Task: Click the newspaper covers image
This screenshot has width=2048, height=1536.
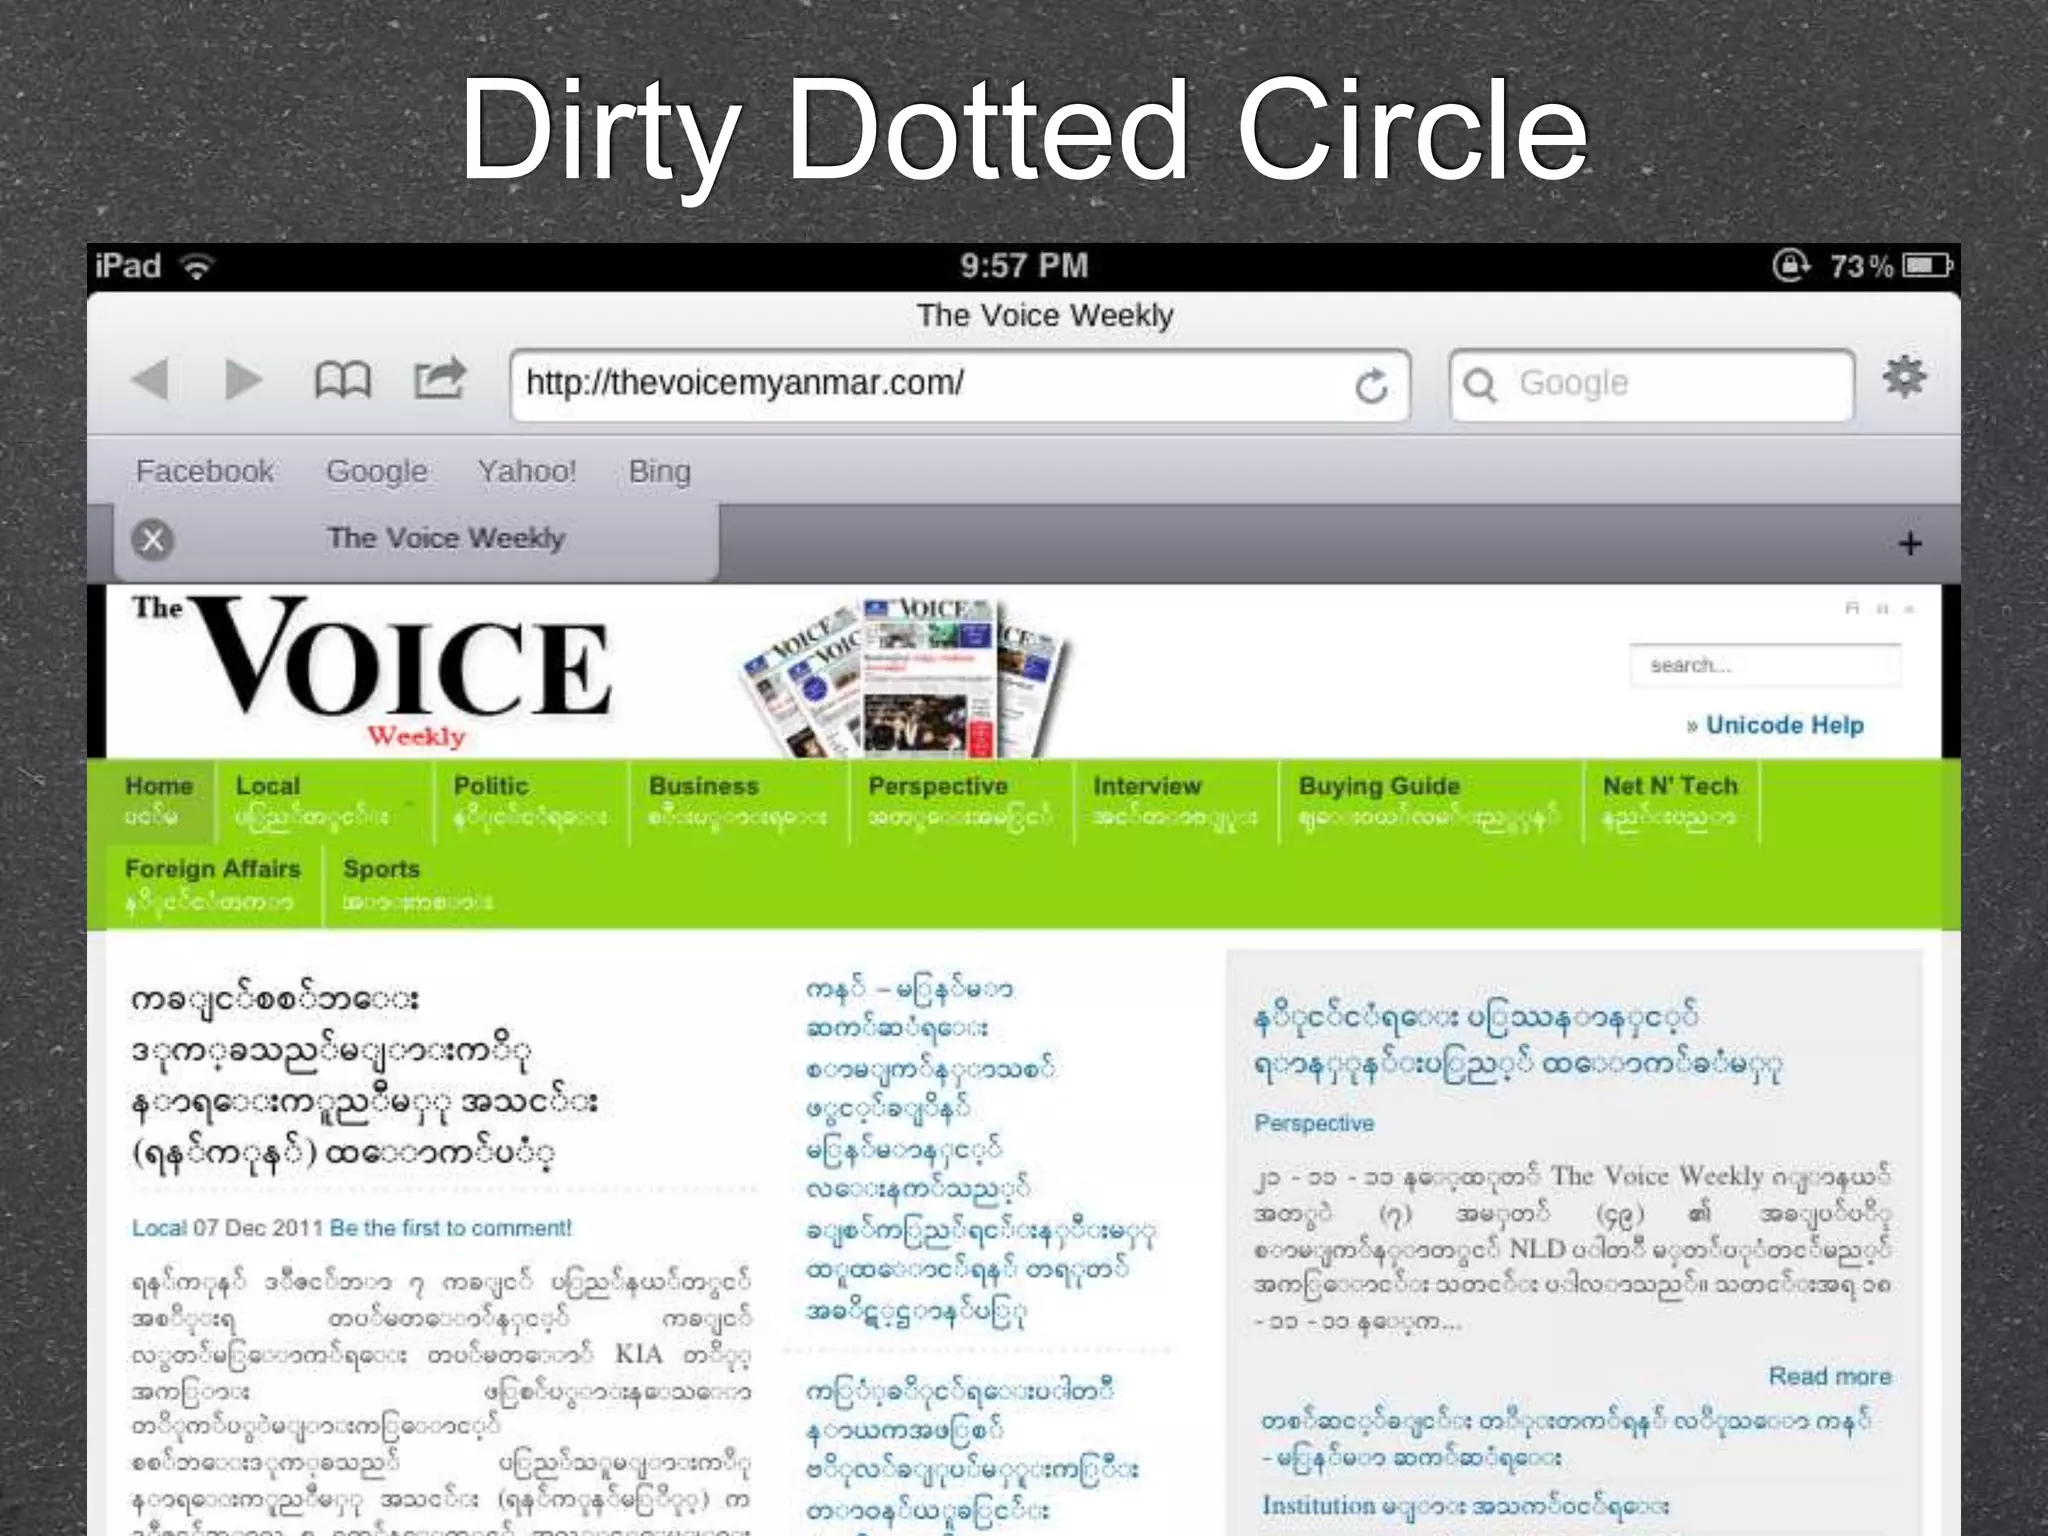Action: click(905, 678)
